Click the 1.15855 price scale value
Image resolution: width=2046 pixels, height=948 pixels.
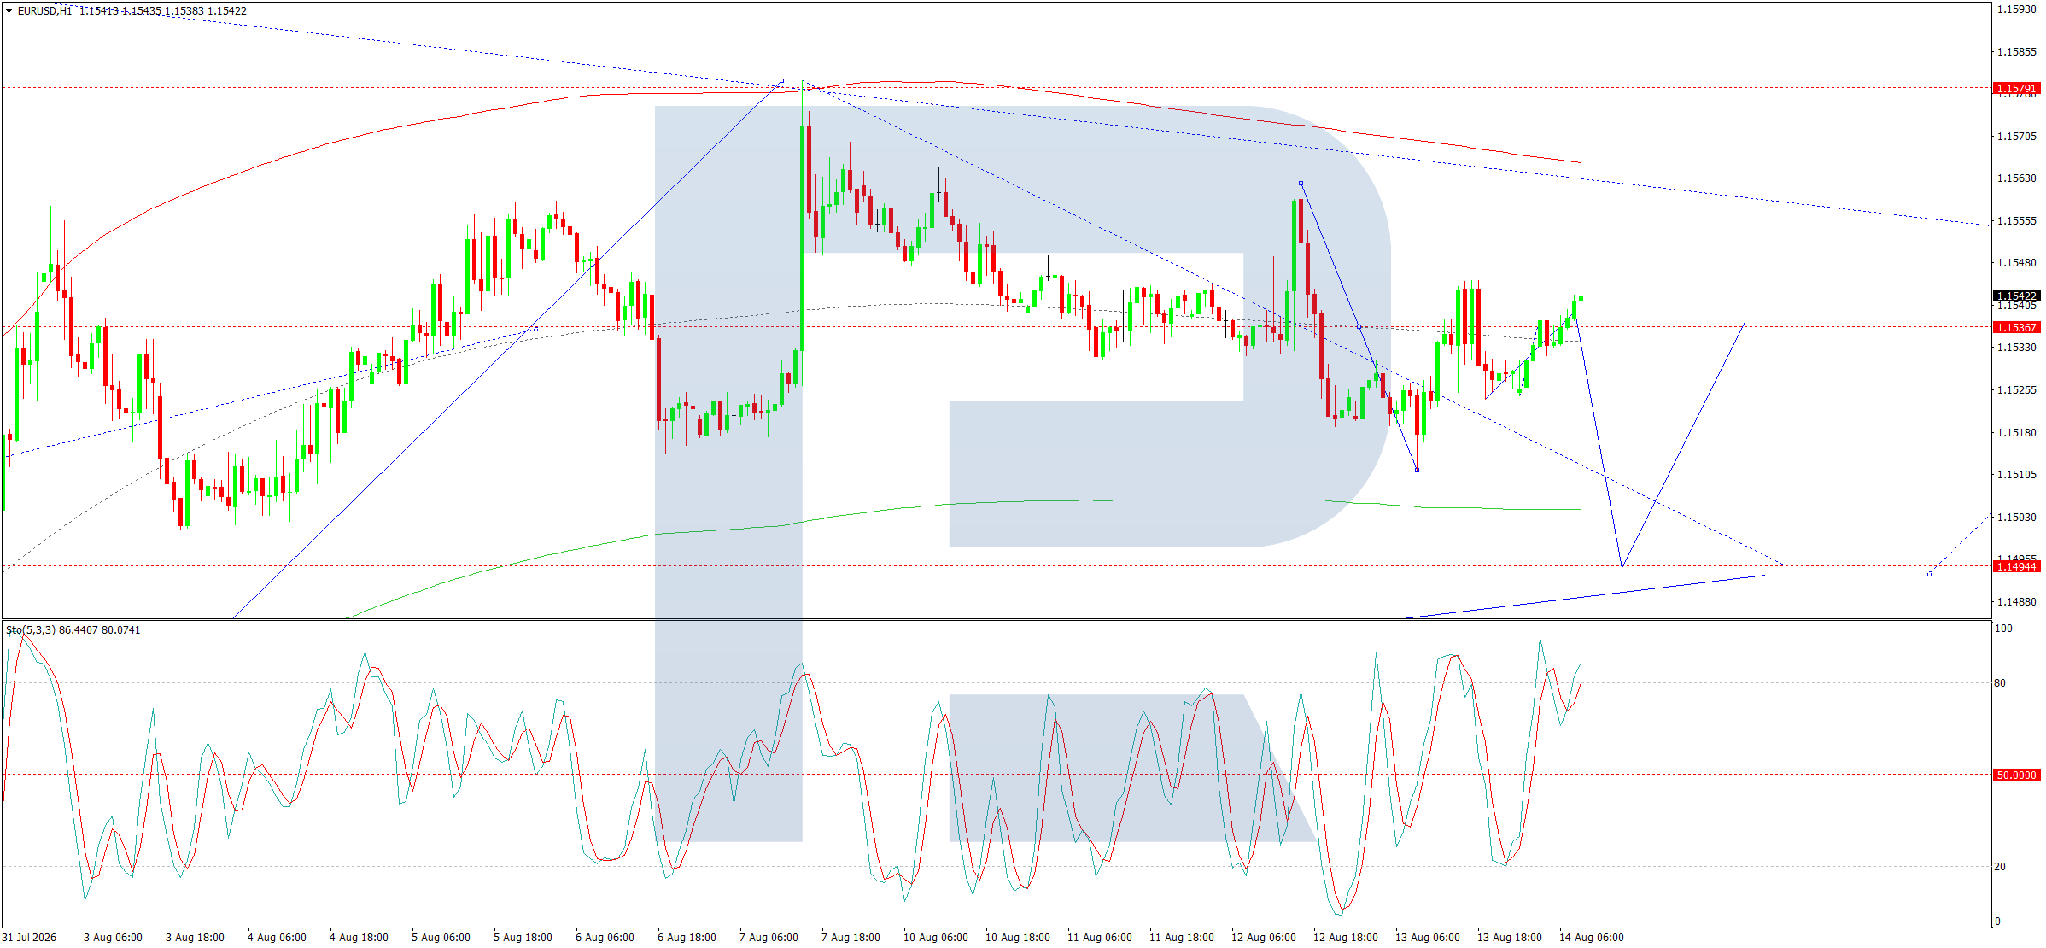(x=2016, y=51)
